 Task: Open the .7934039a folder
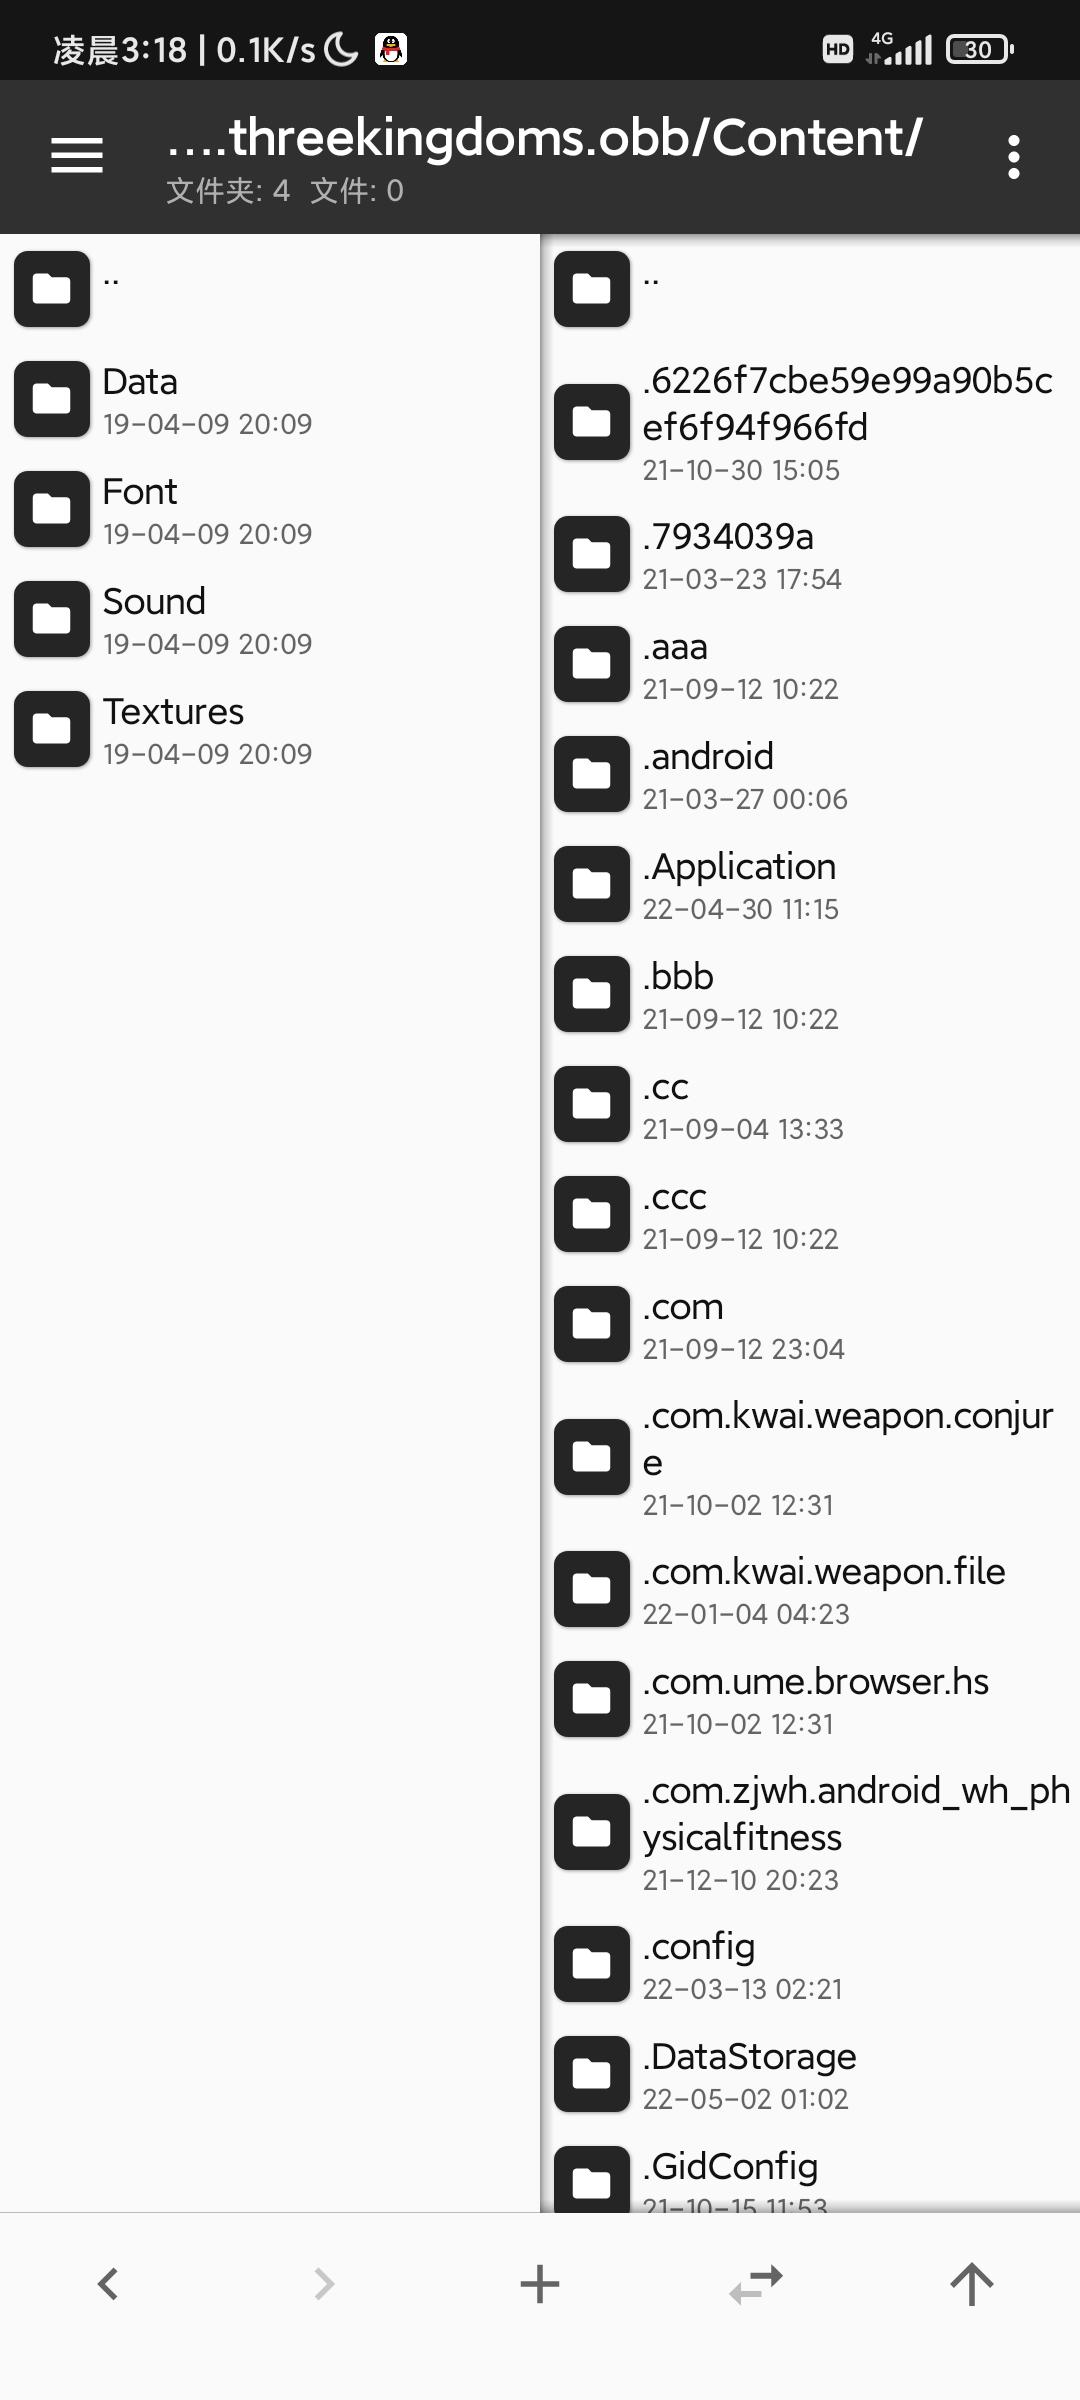tap(811, 554)
